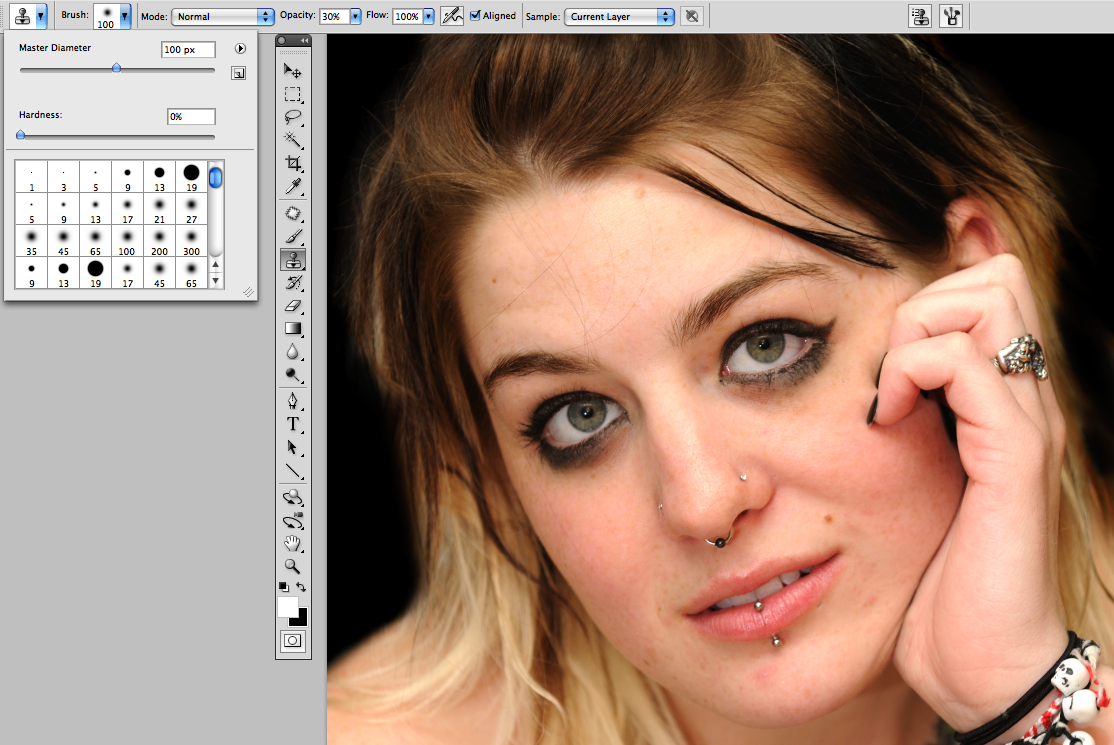Reset to default foreground and background colors
Viewport: 1114px width, 745px height.
pos(283,587)
